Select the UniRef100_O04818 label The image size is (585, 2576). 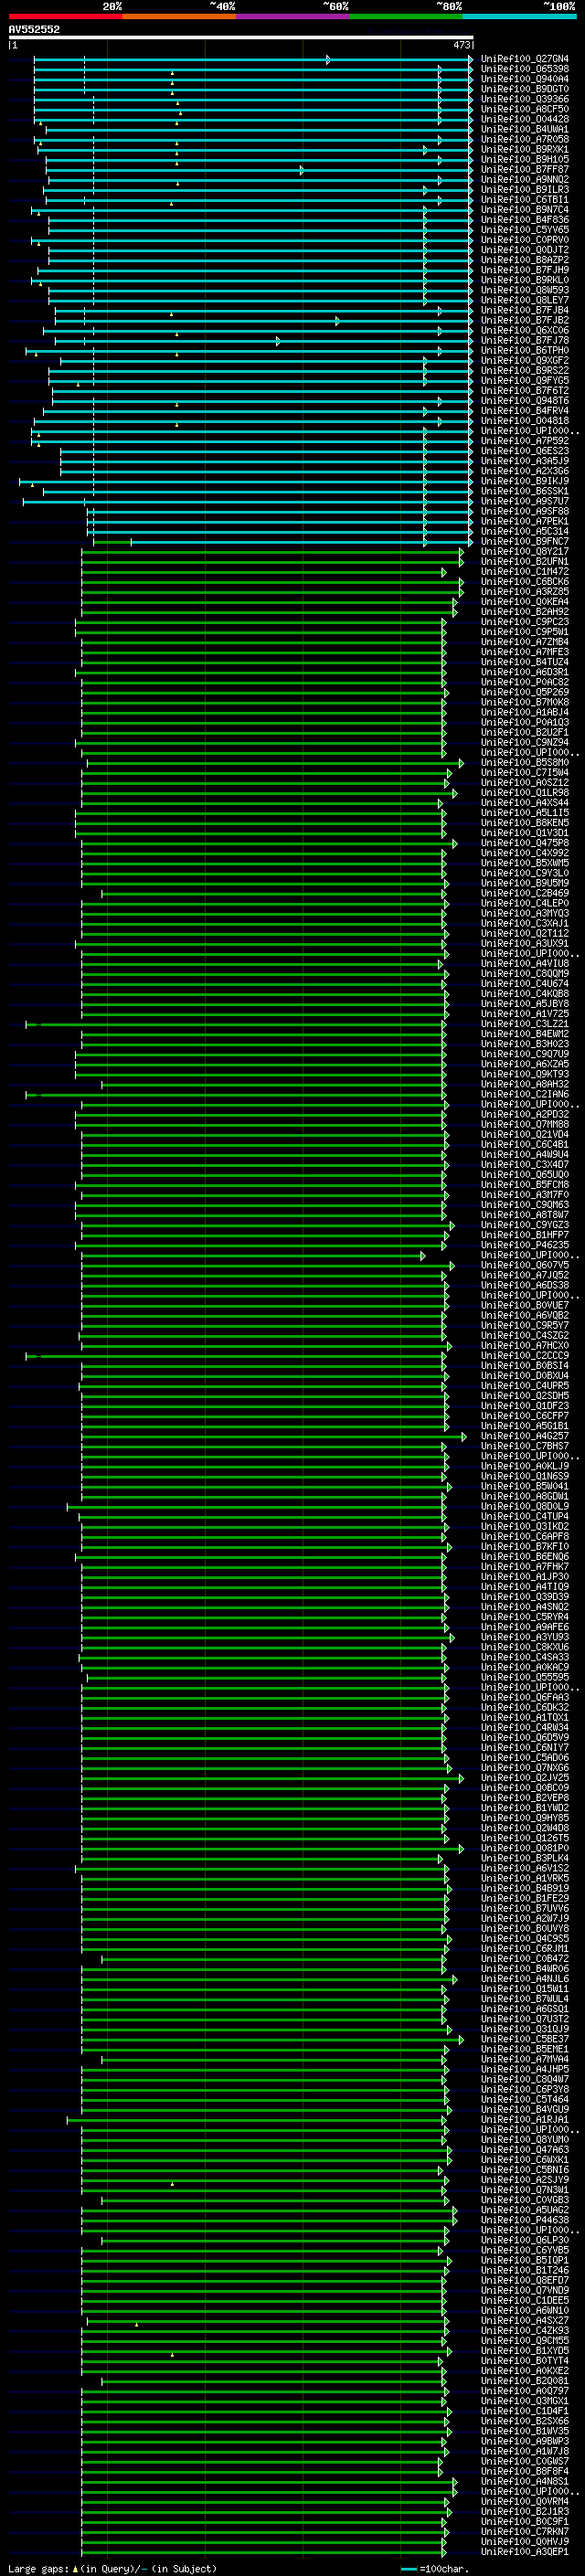click(525, 421)
